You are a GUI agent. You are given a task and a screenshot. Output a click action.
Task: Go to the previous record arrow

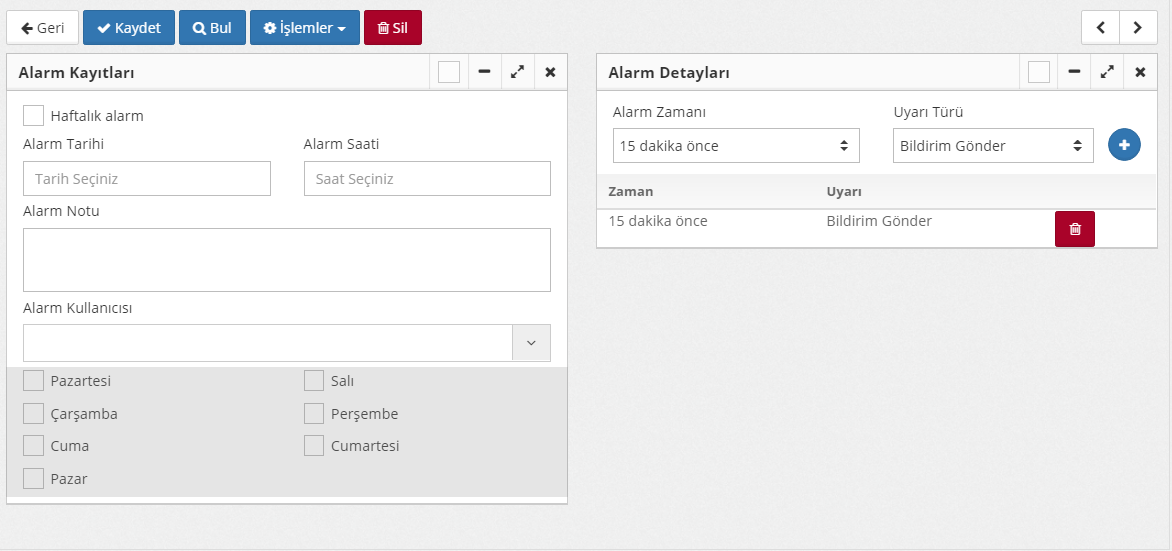point(1100,28)
